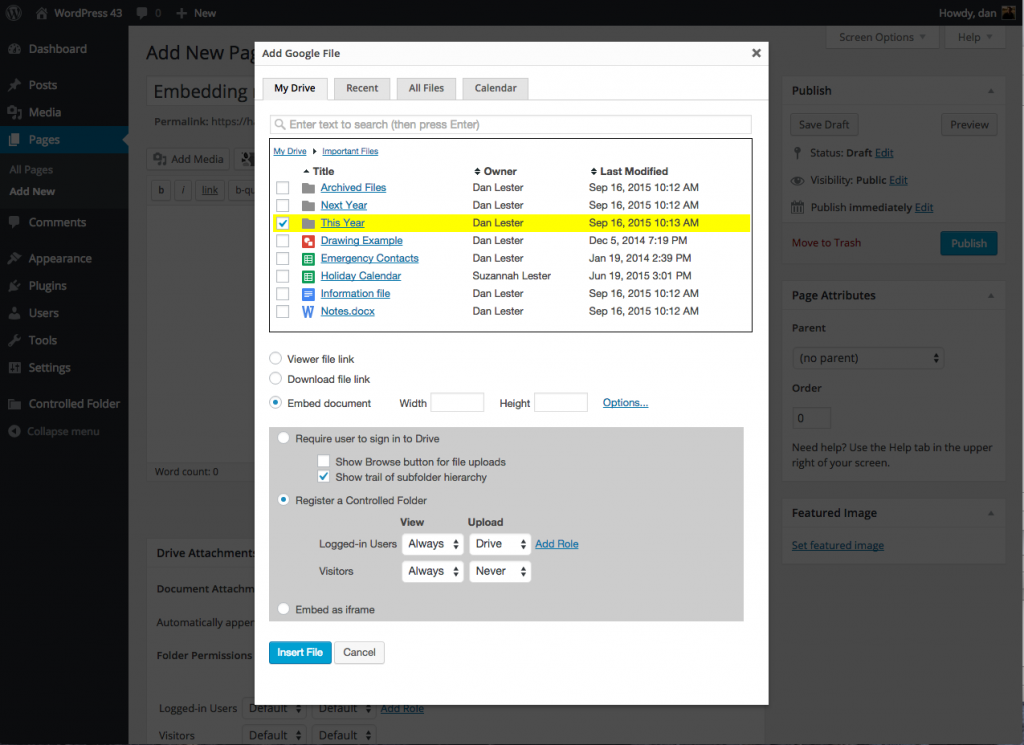Collapse the Publish box arrow
1024x745 pixels.
[991, 91]
